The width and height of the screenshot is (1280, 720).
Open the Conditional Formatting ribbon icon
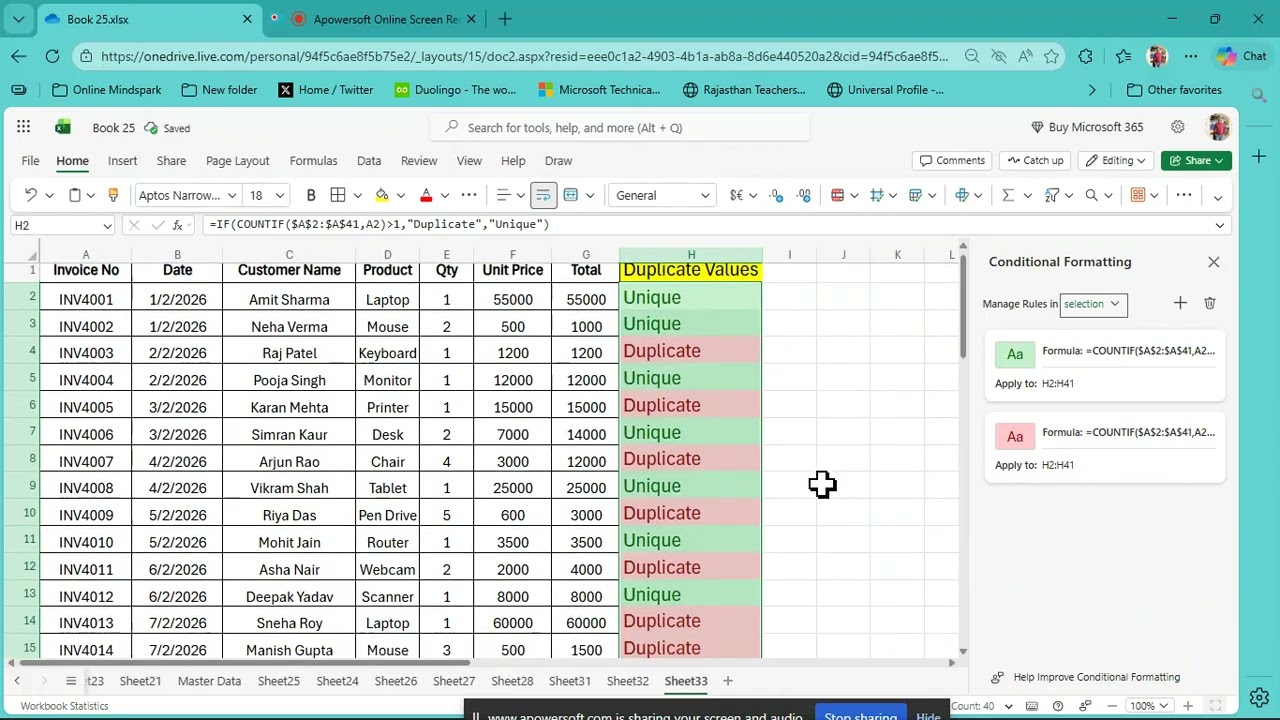838,195
